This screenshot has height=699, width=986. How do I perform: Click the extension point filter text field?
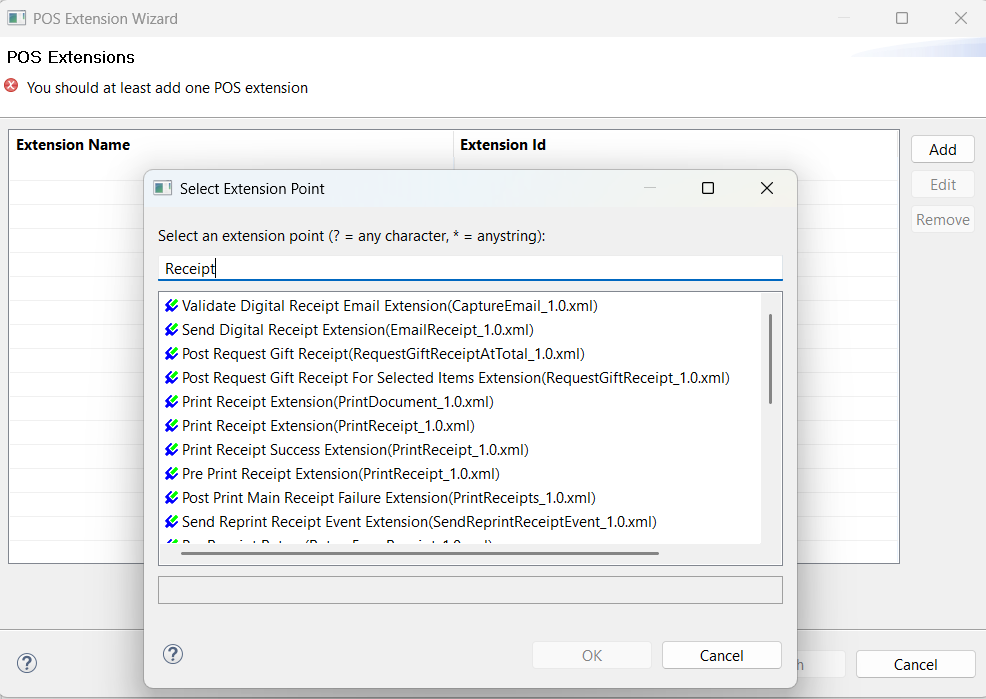click(x=469, y=267)
